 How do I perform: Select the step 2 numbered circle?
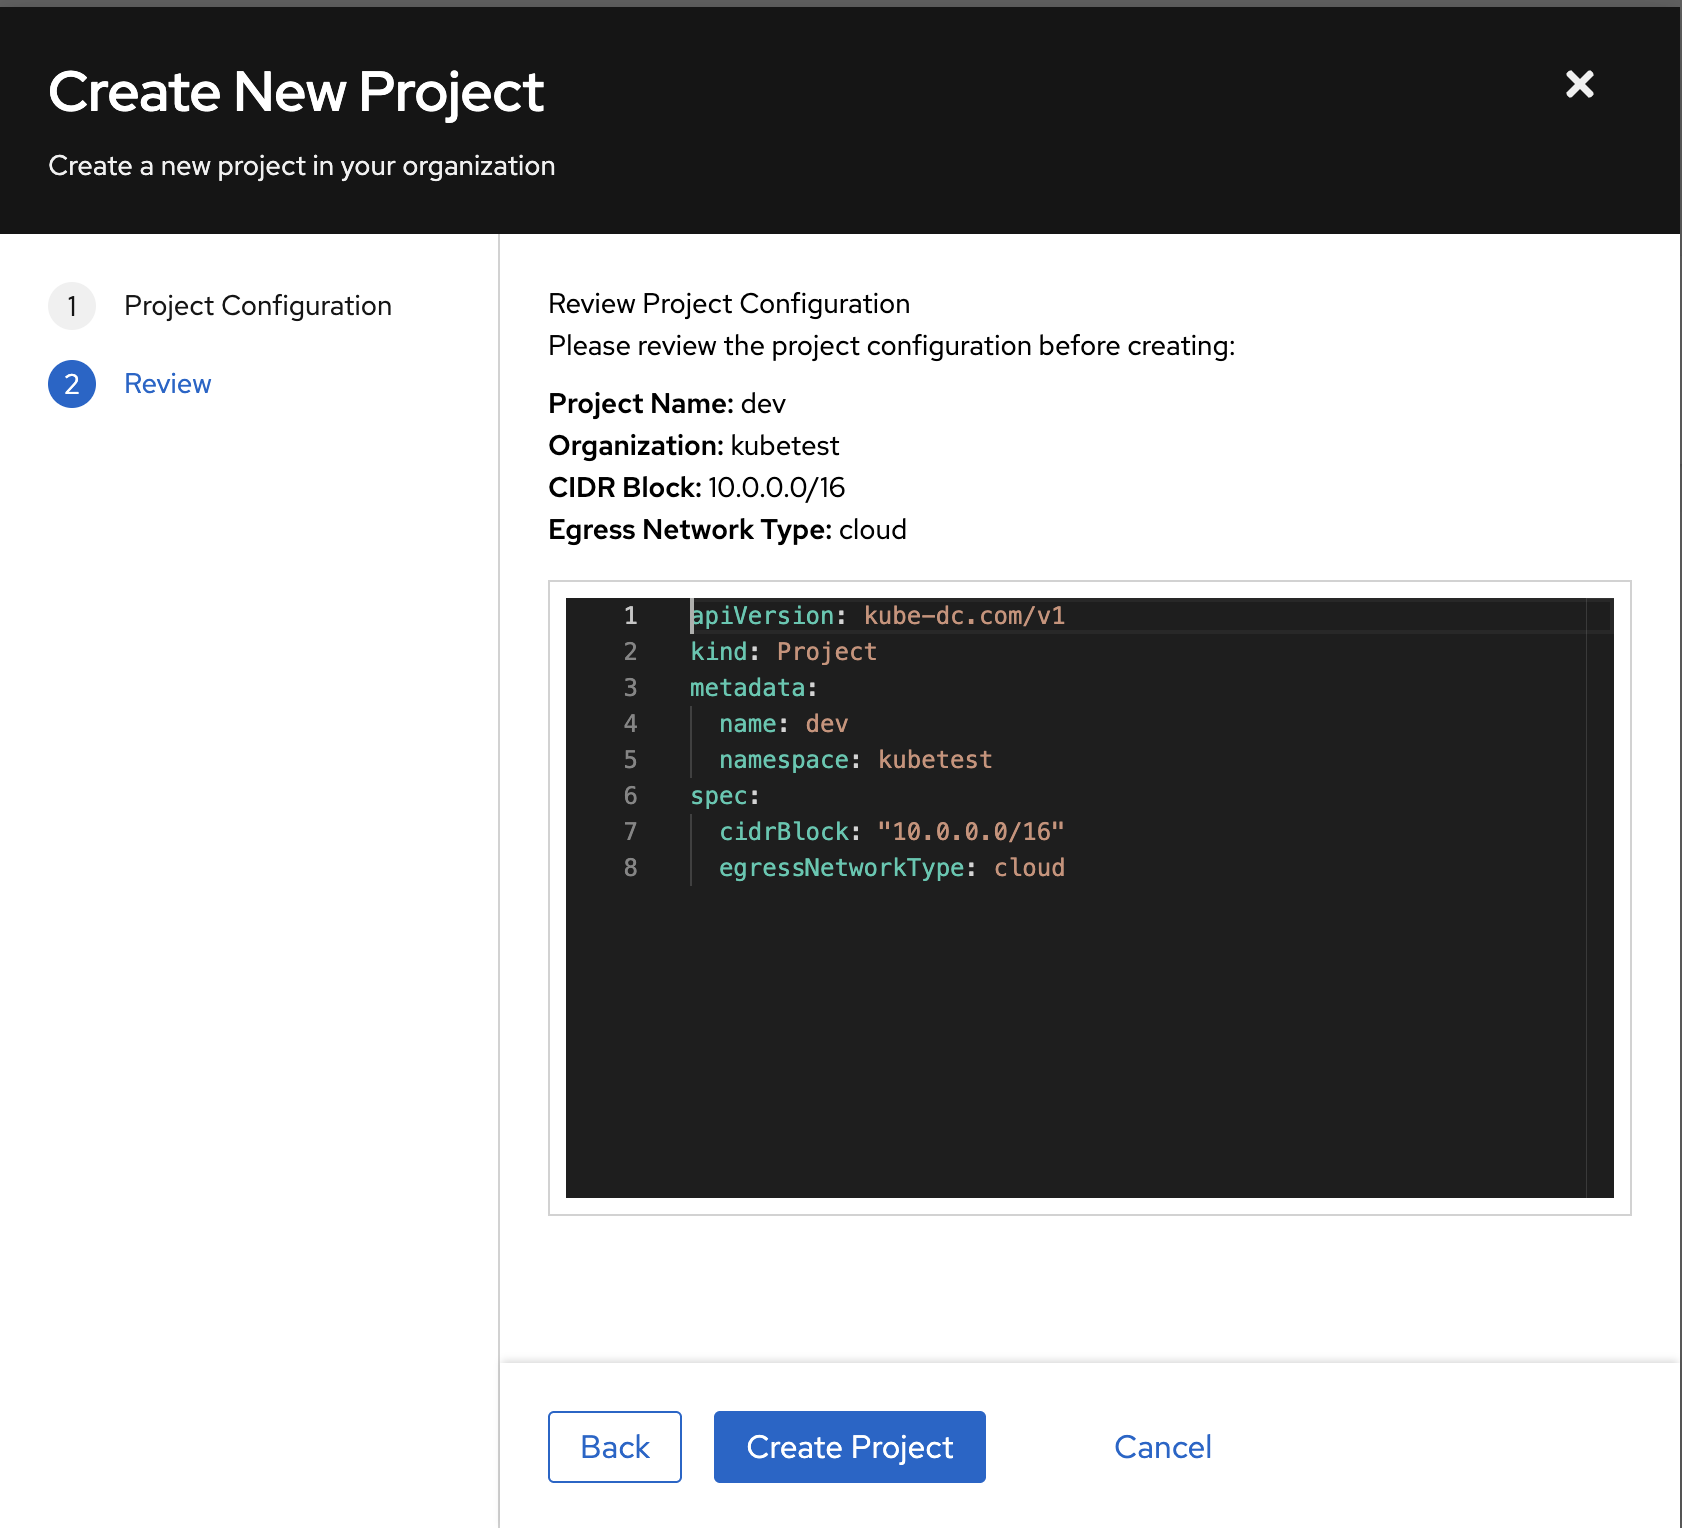(71, 383)
